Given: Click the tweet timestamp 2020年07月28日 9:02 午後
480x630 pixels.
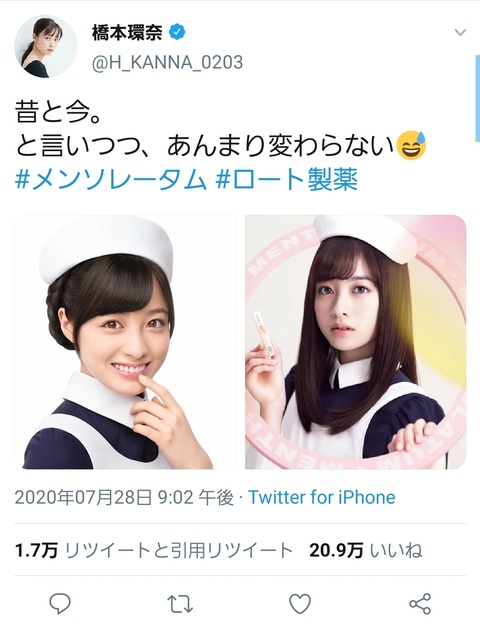Looking at the screenshot, I should (x=124, y=497).
